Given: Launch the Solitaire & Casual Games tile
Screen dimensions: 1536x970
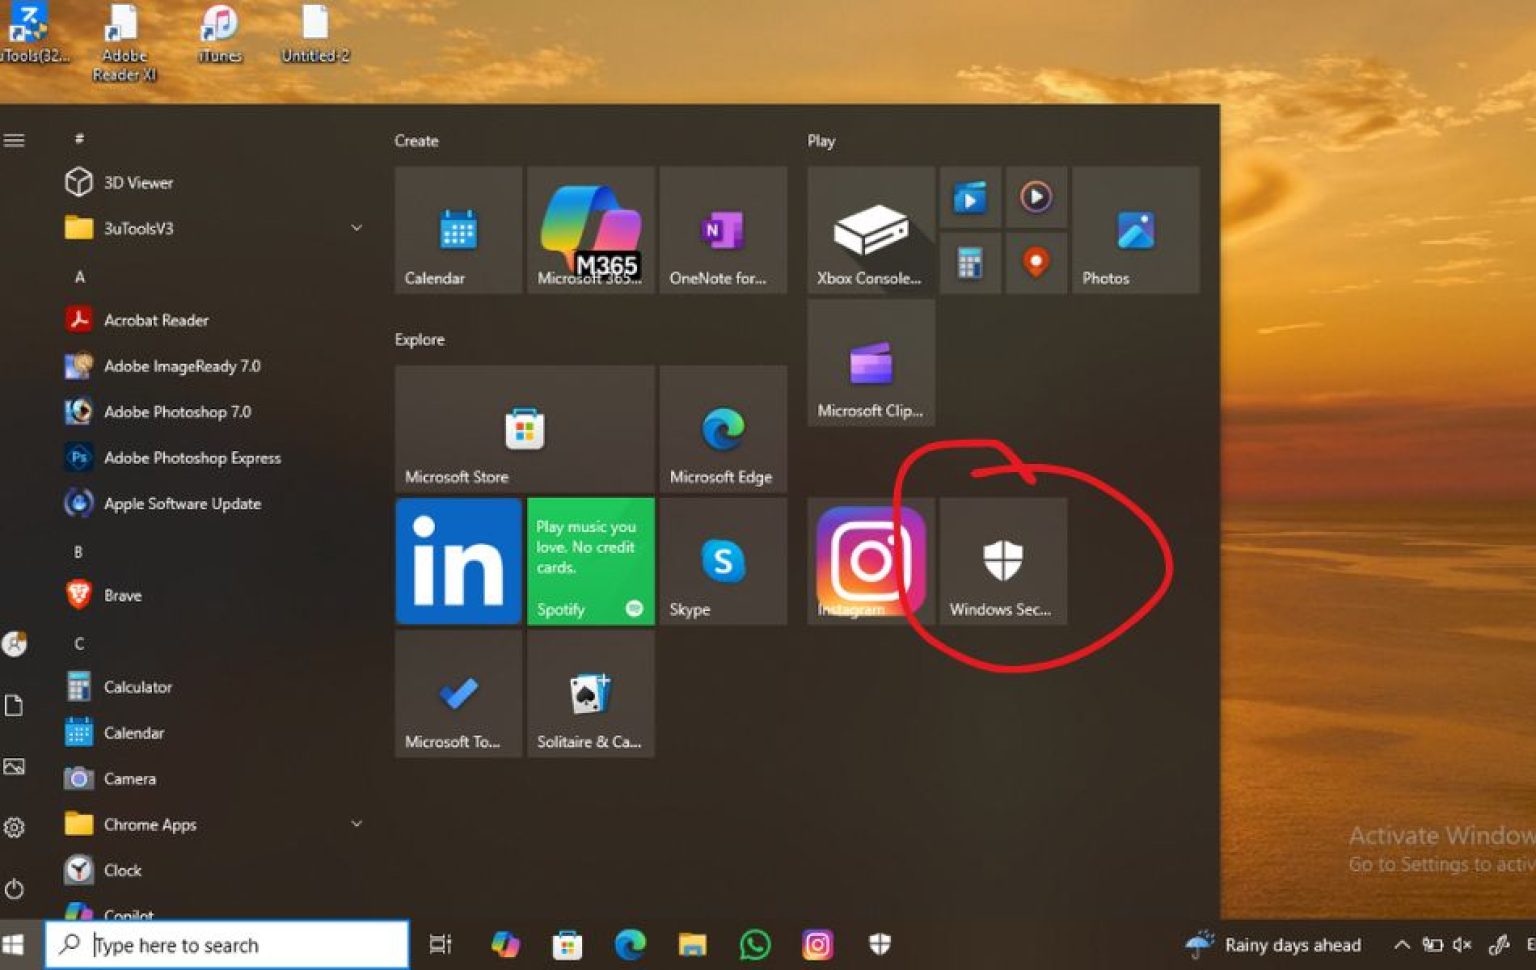Looking at the screenshot, I should click(x=590, y=695).
